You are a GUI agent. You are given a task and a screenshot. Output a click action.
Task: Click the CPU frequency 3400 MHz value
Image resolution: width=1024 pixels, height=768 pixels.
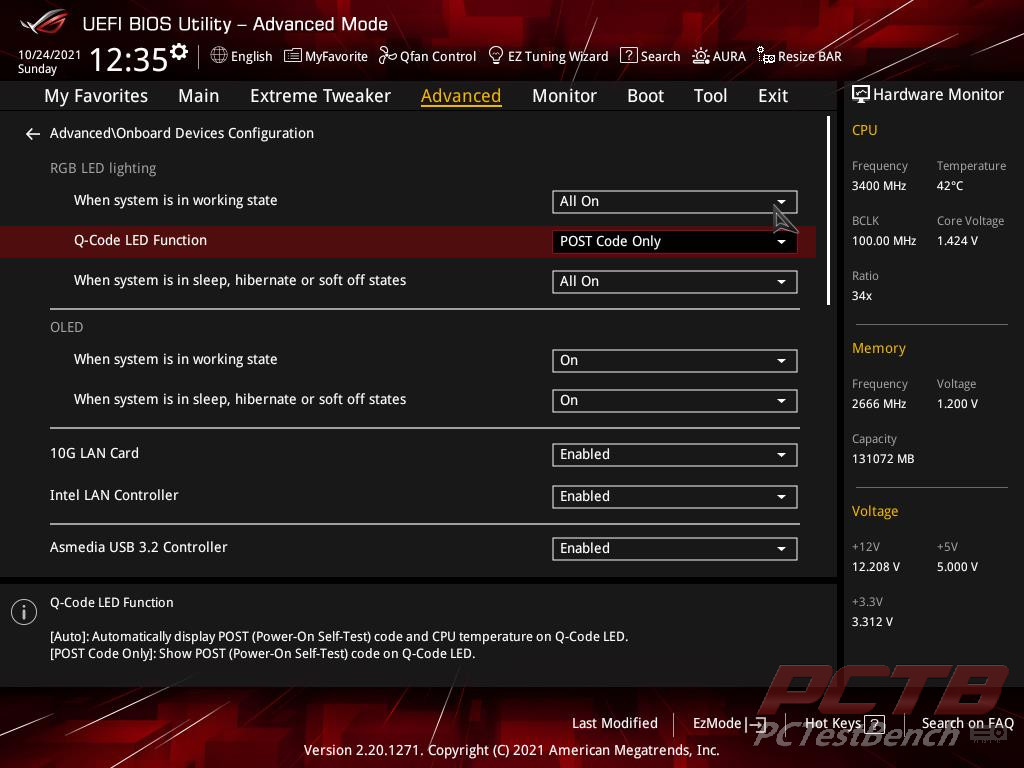[879, 186]
